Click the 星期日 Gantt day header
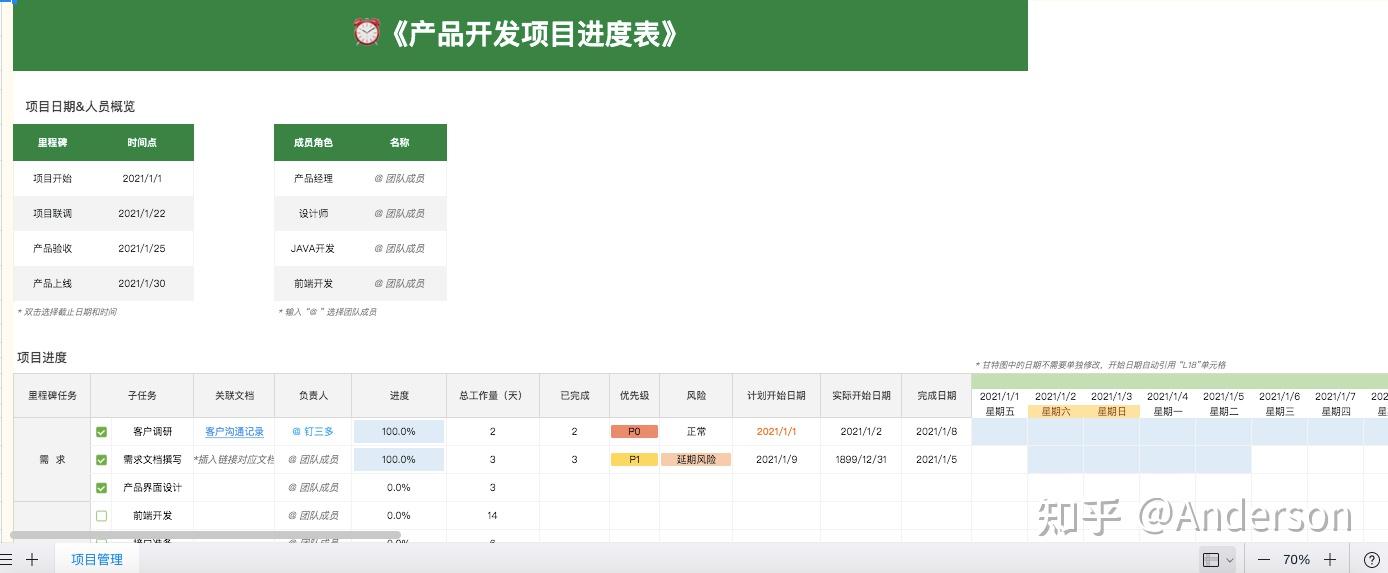 tap(1112, 411)
